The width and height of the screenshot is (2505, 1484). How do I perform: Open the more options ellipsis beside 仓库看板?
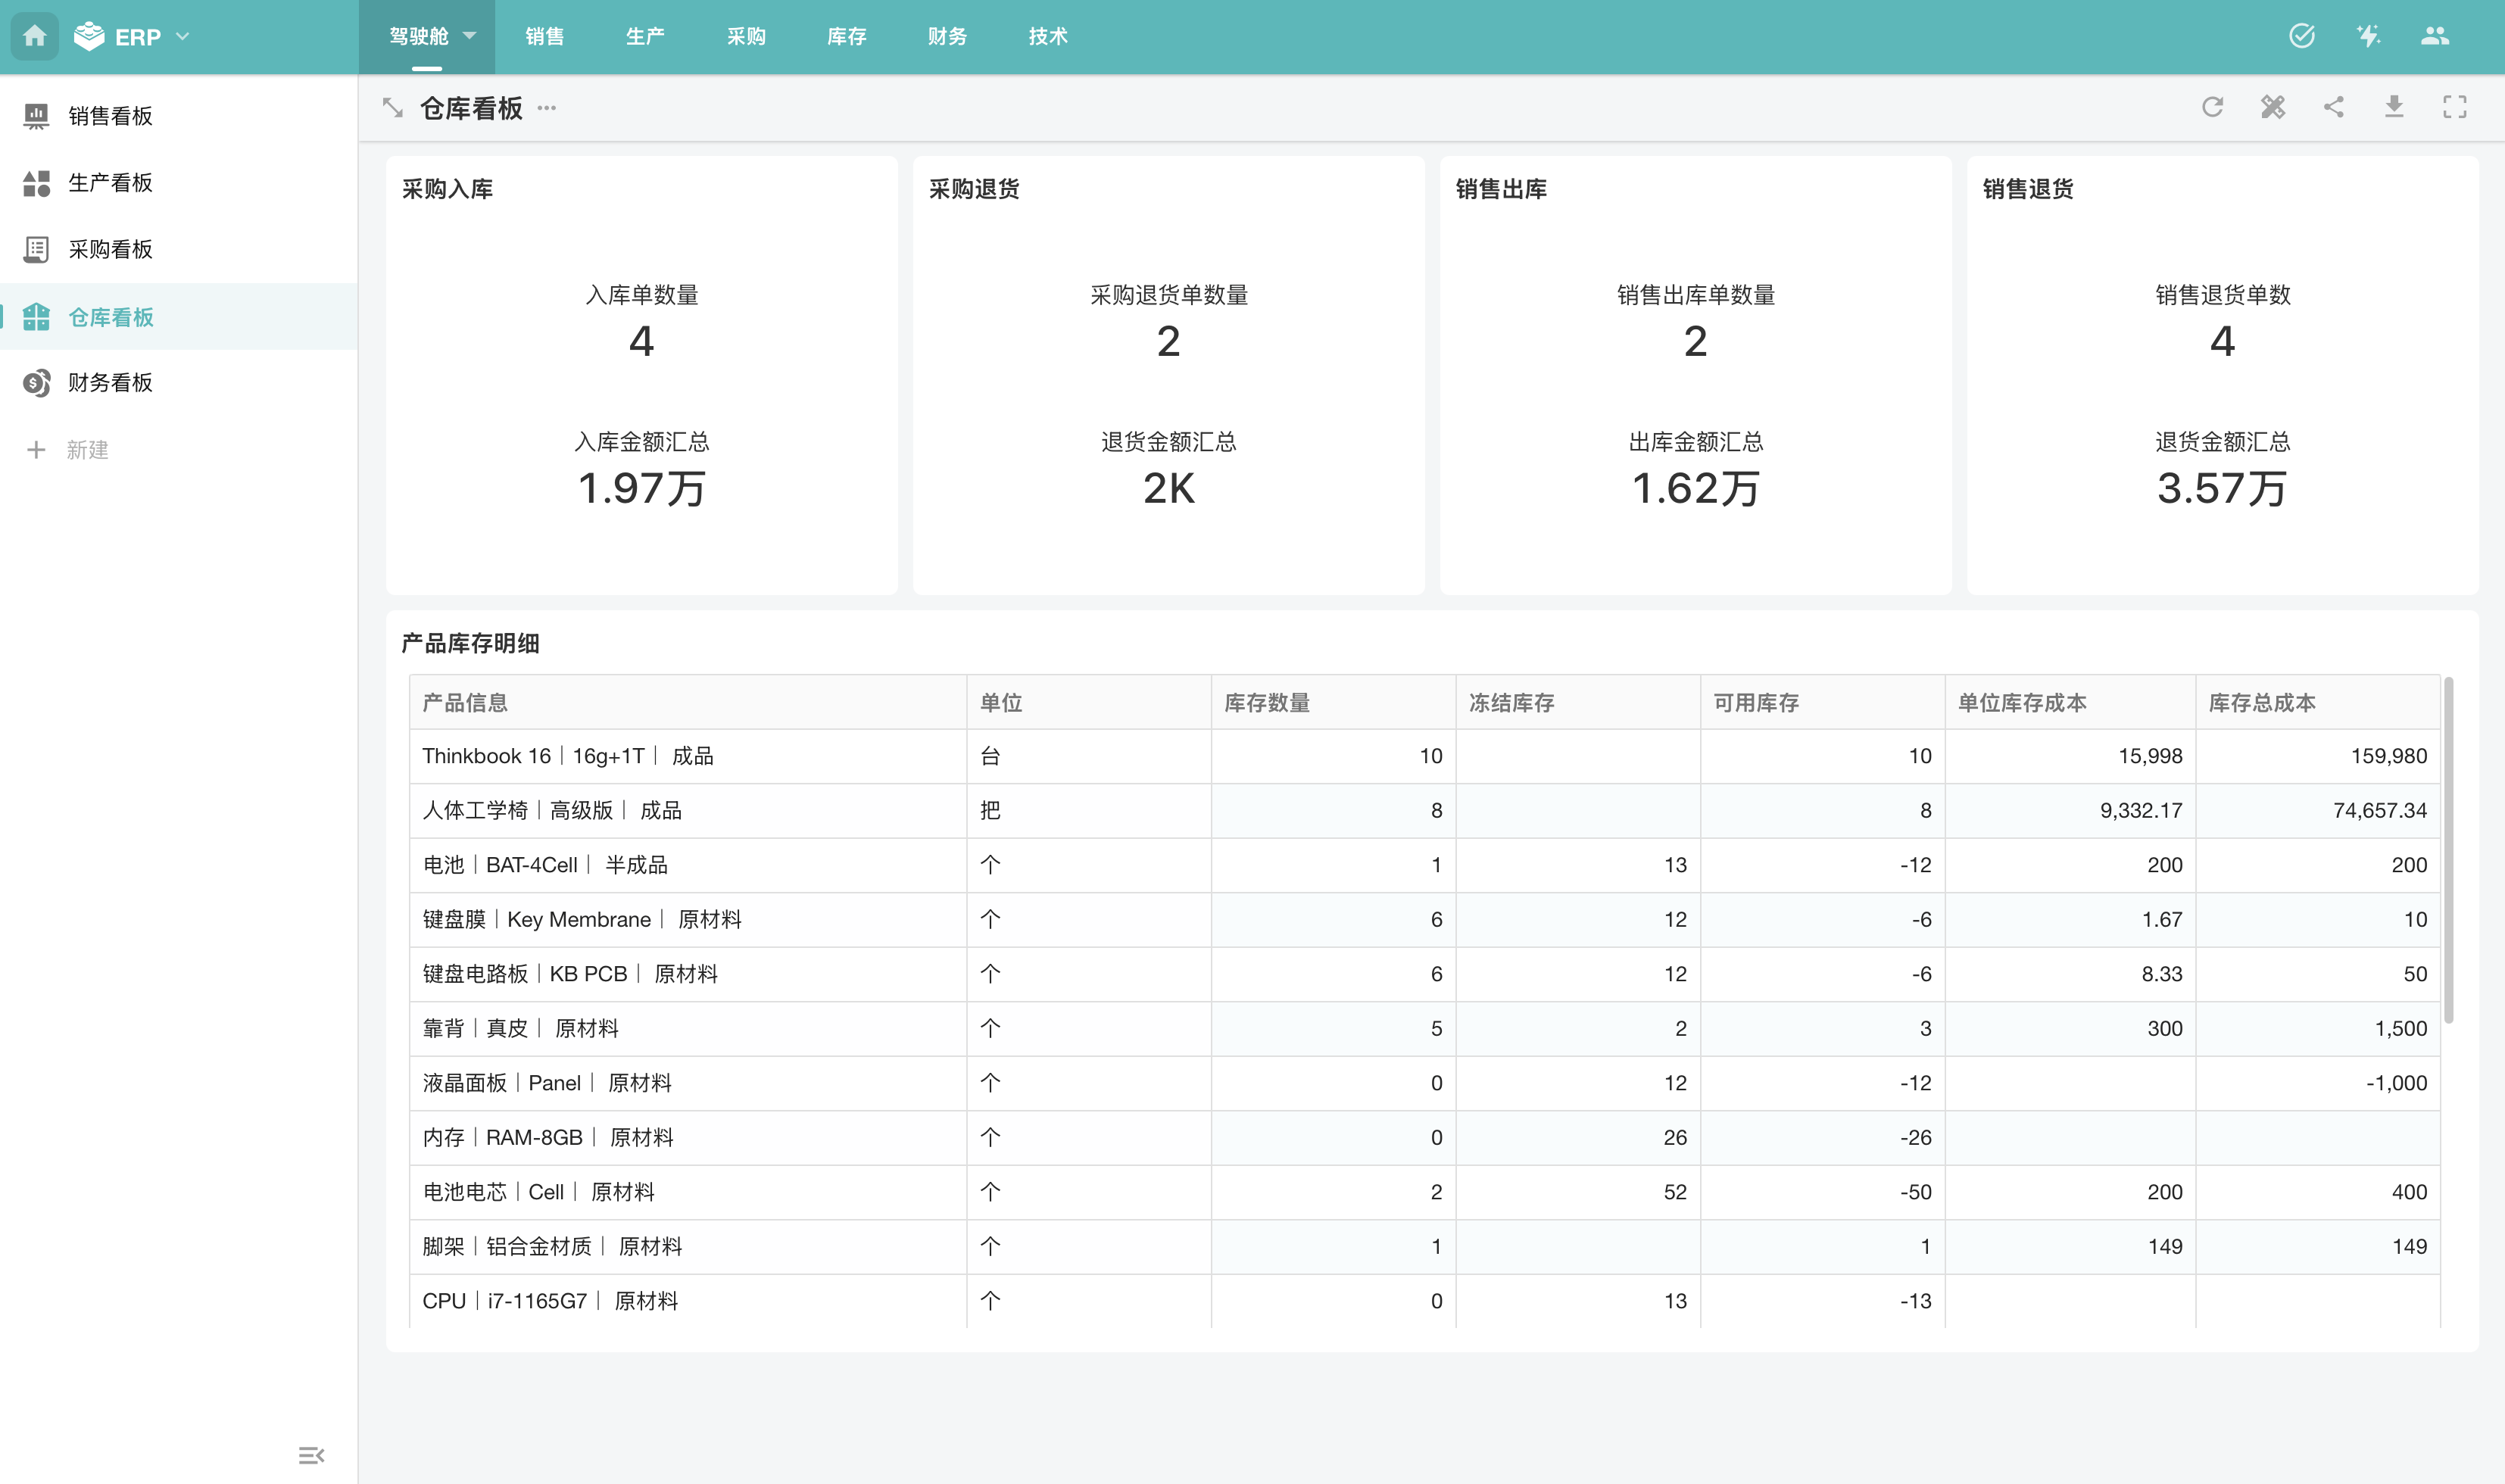[547, 108]
